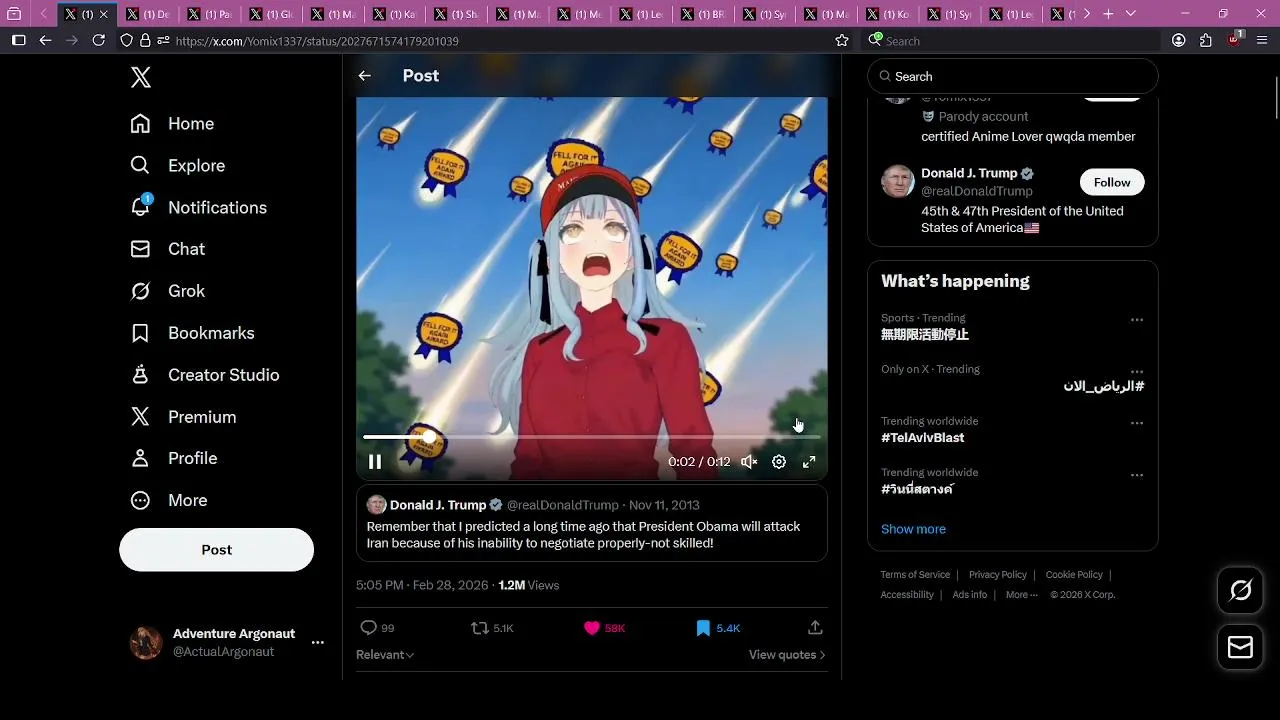This screenshot has width=1280, height=720.
Task: Open Terms of Service link
Action: pos(915,575)
